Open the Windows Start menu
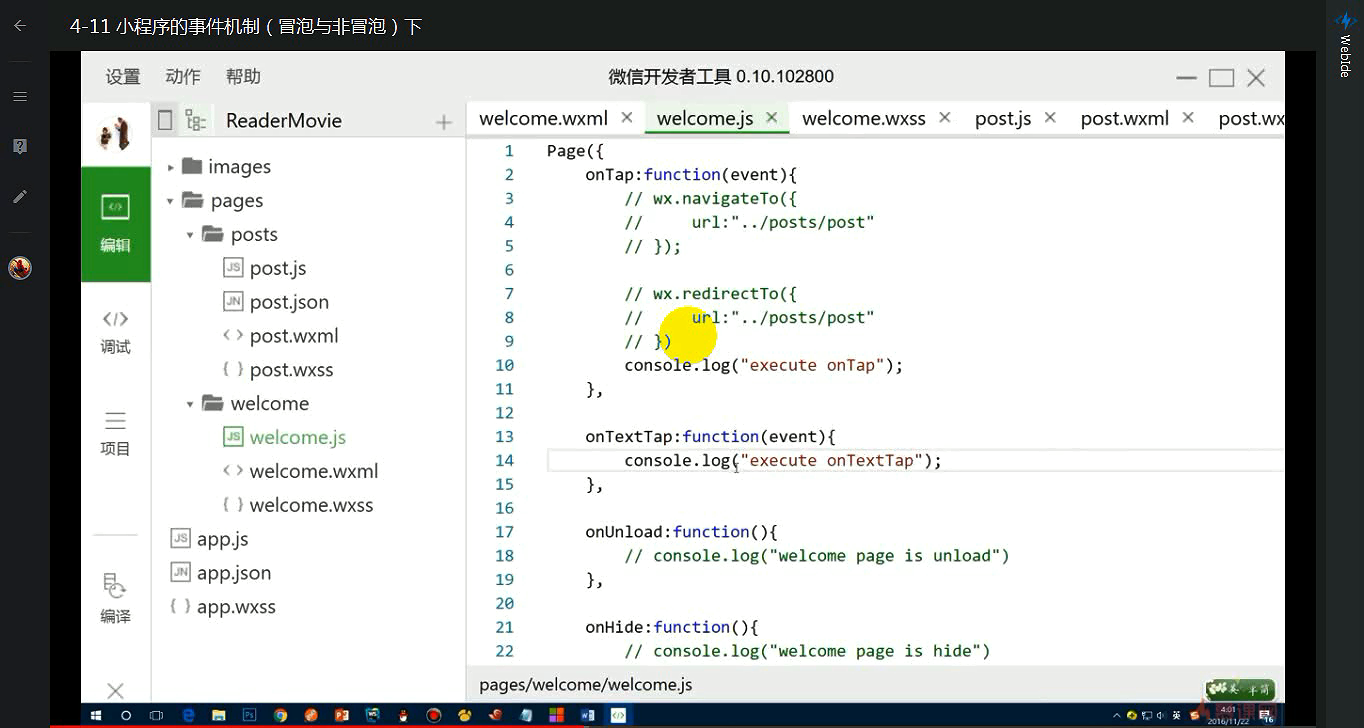The height and width of the screenshot is (728, 1364). [x=97, y=715]
